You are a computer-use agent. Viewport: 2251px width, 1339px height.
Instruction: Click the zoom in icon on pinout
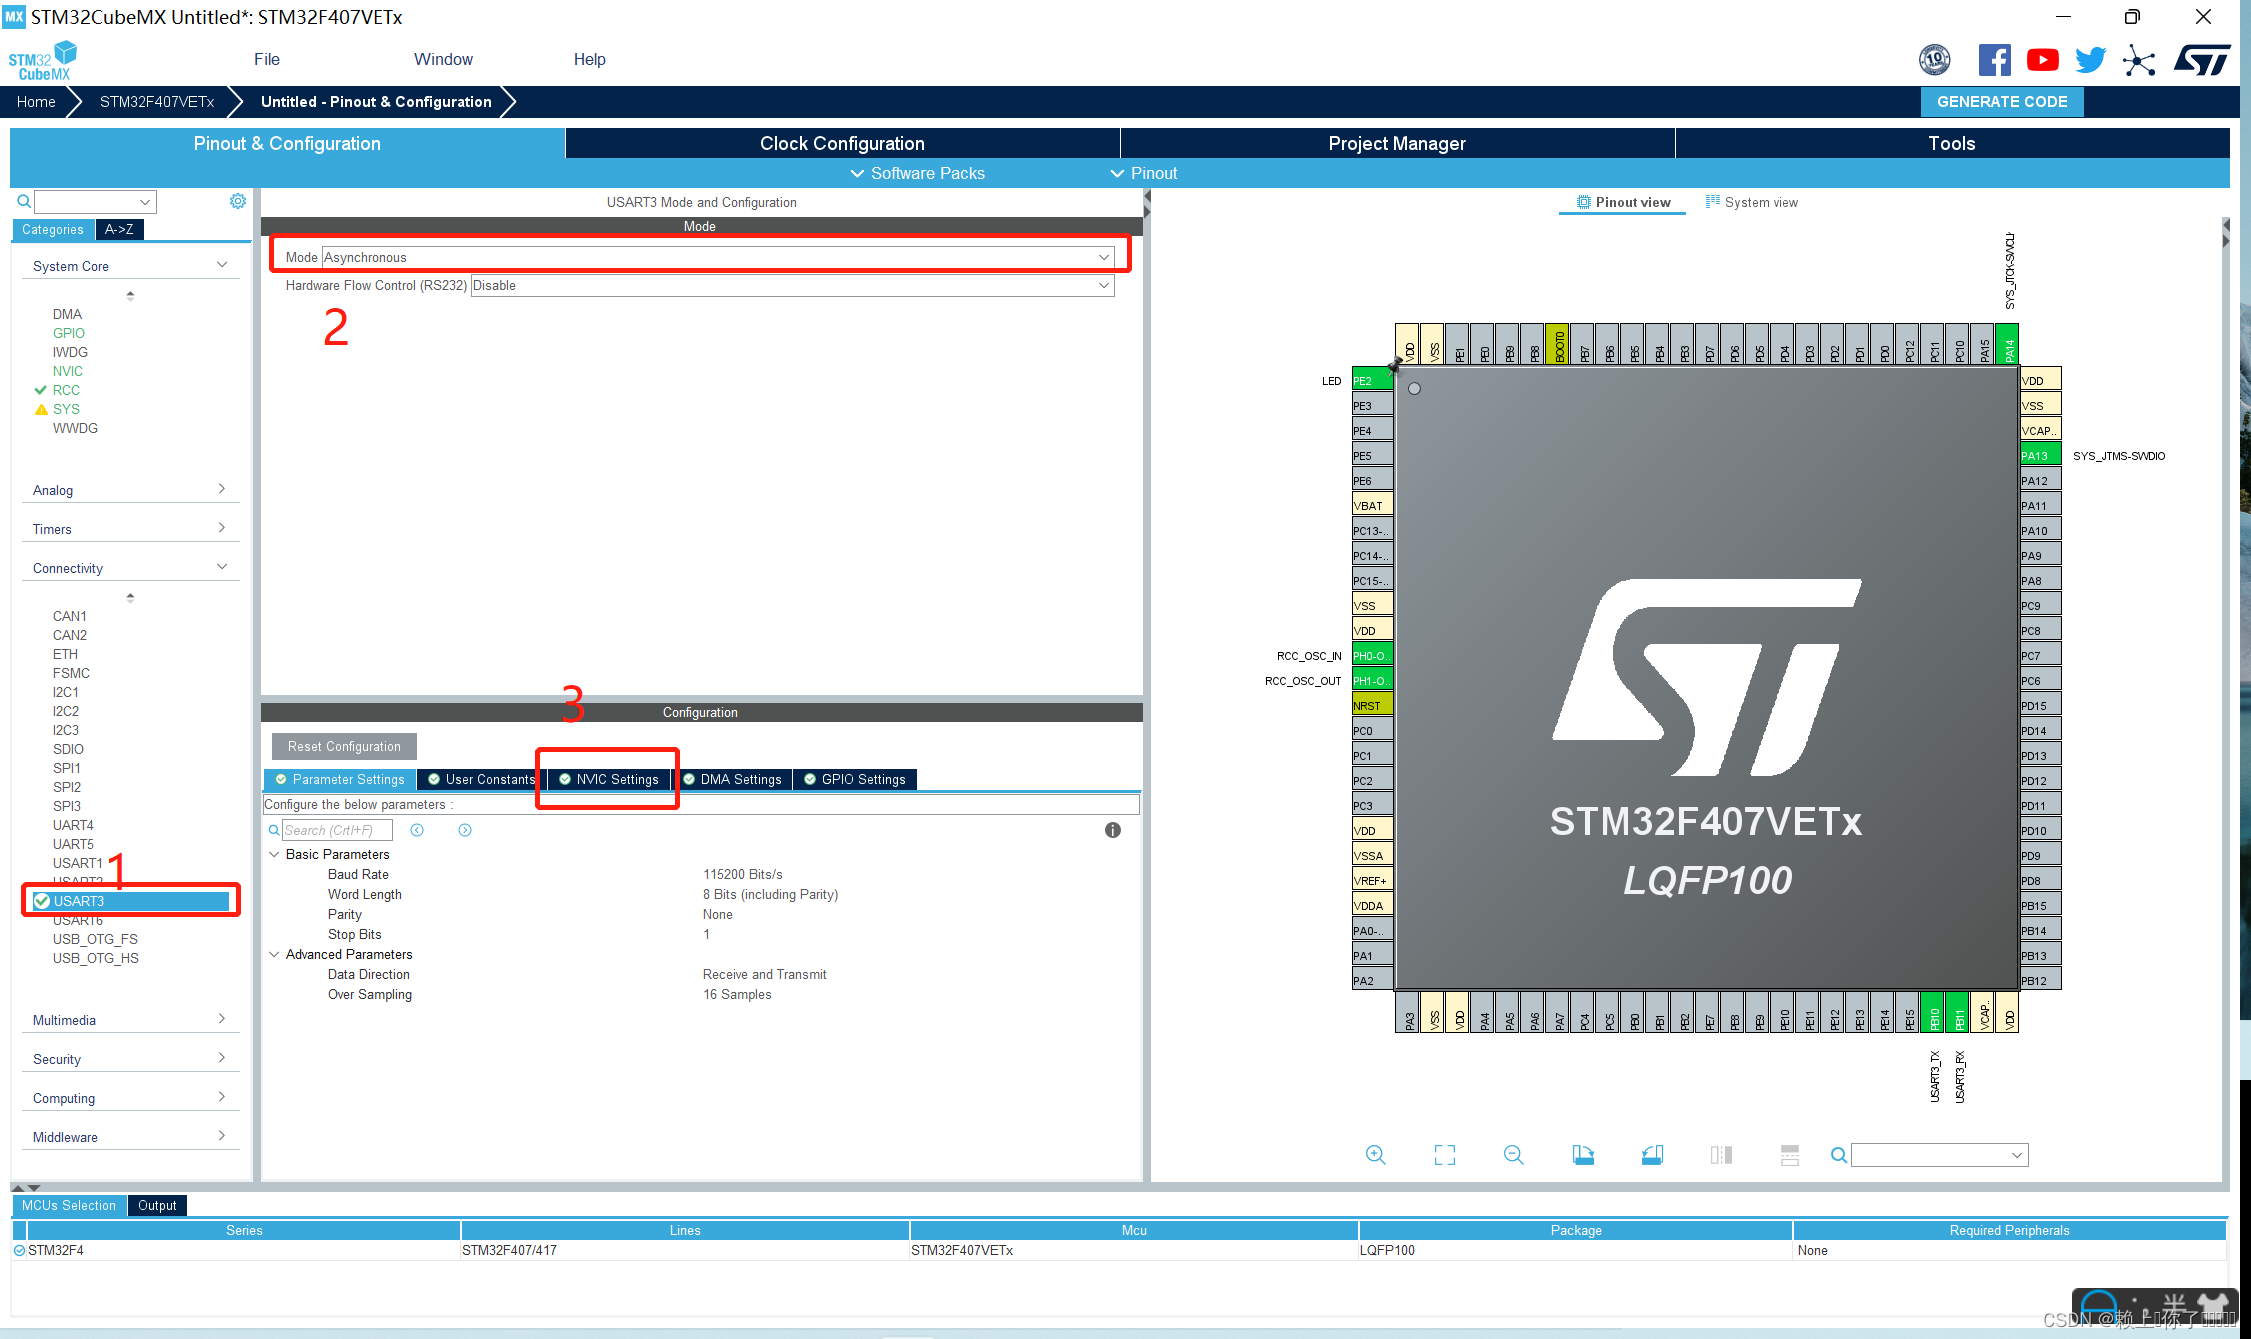(1374, 1154)
